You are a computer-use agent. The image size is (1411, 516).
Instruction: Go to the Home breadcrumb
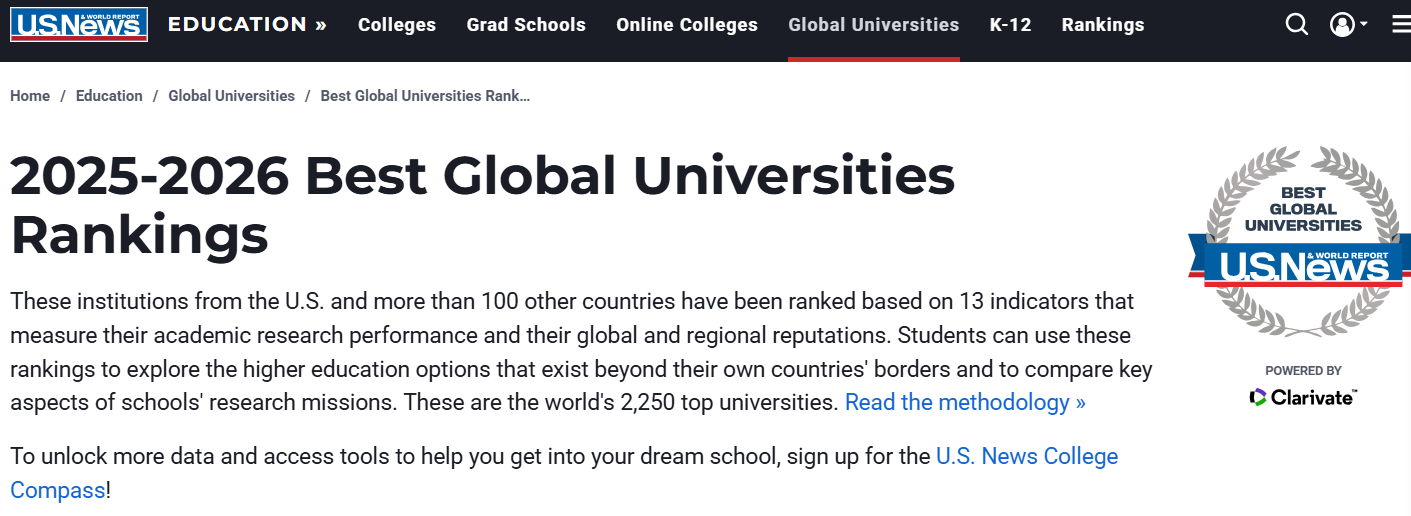(30, 96)
